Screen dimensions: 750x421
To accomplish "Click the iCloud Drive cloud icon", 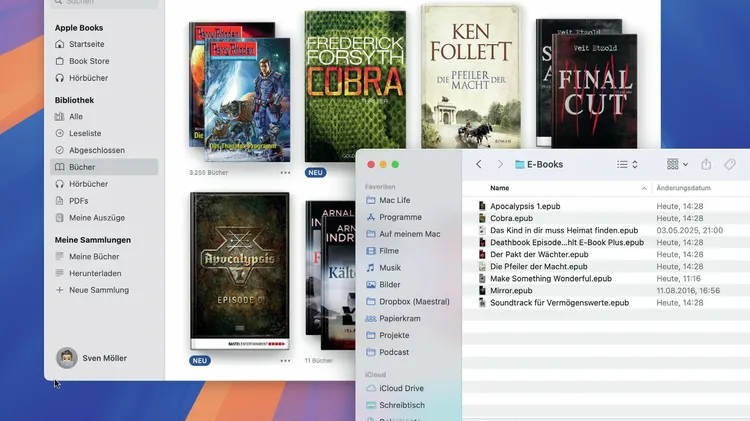I will click(x=371, y=388).
